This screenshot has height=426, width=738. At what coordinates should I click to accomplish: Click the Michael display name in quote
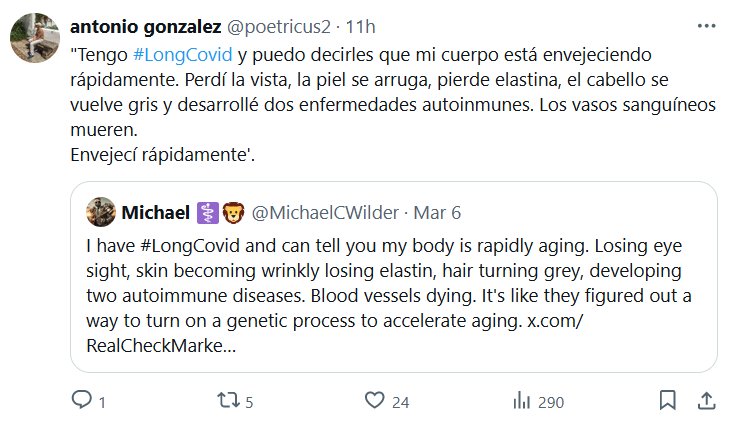(x=155, y=213)
